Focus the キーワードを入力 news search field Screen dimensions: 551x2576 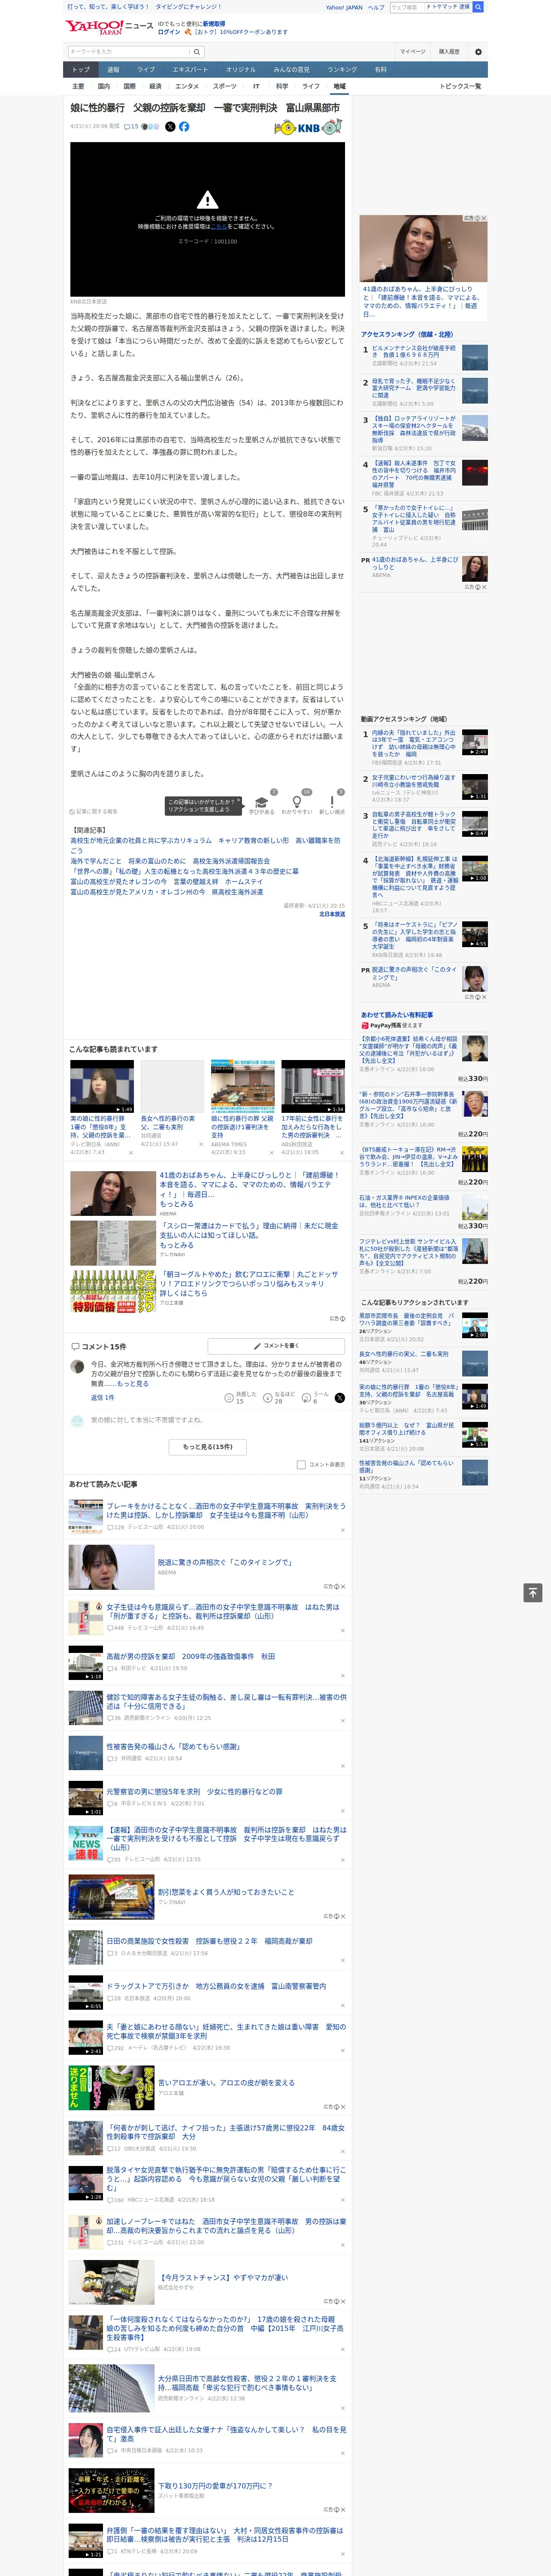pos(129,51)
